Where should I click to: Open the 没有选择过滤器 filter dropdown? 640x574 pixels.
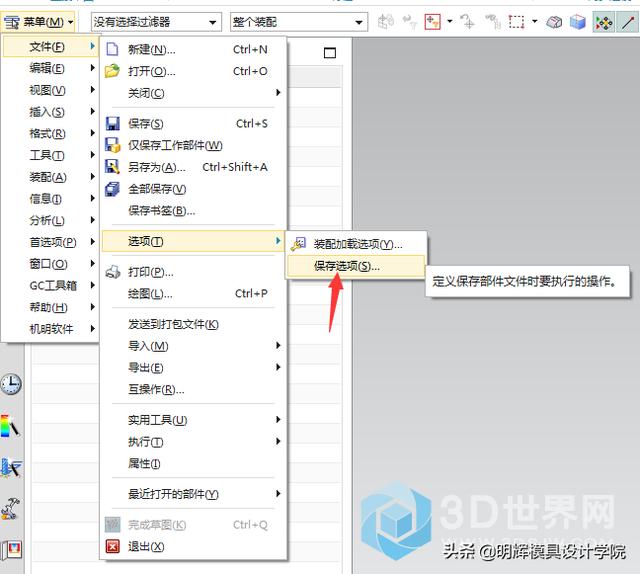(156, 22)
